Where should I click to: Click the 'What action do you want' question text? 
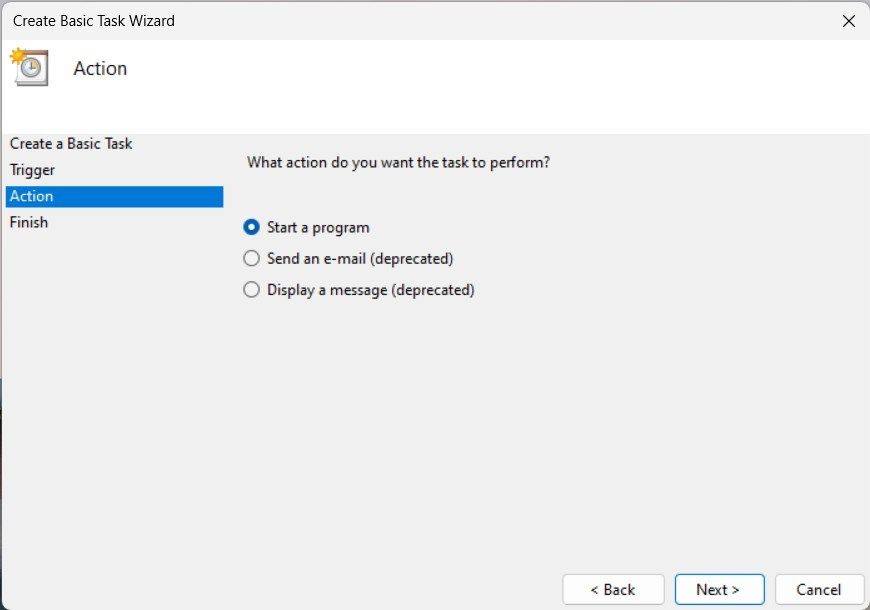coord(398,162)
